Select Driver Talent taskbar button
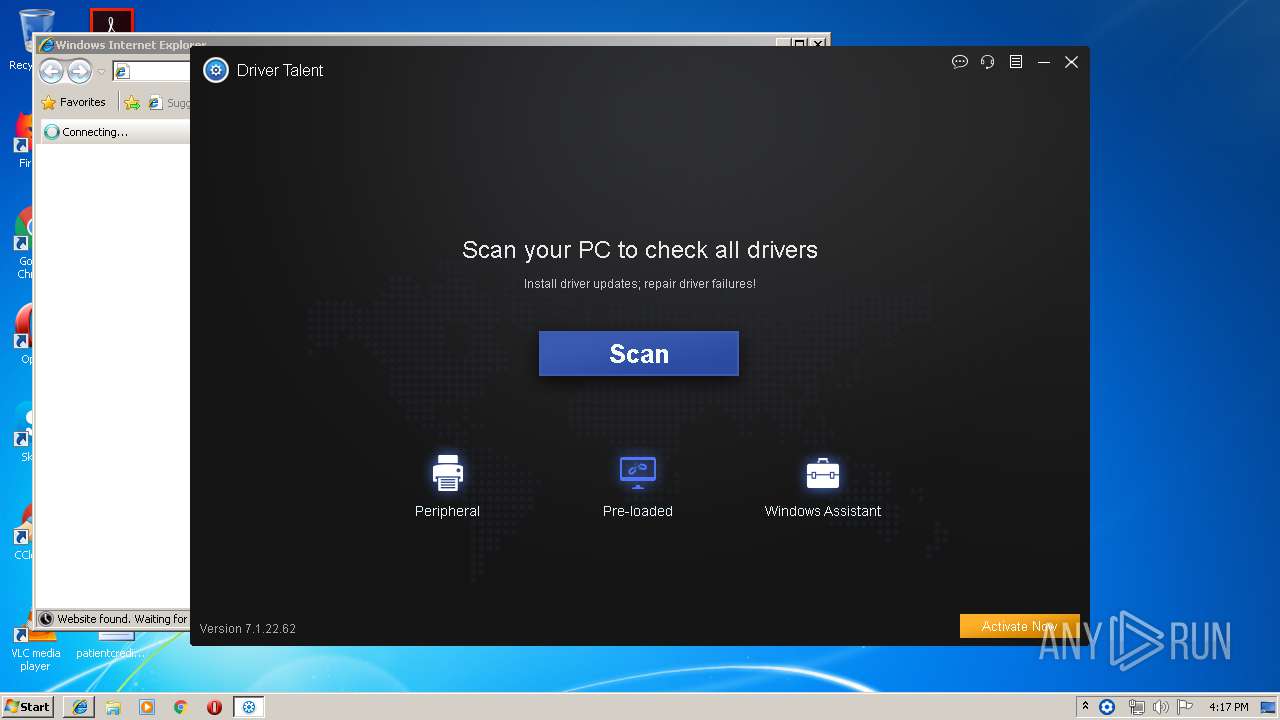The height and width of the screenshot is (720, 1280). tap(248, 707)
